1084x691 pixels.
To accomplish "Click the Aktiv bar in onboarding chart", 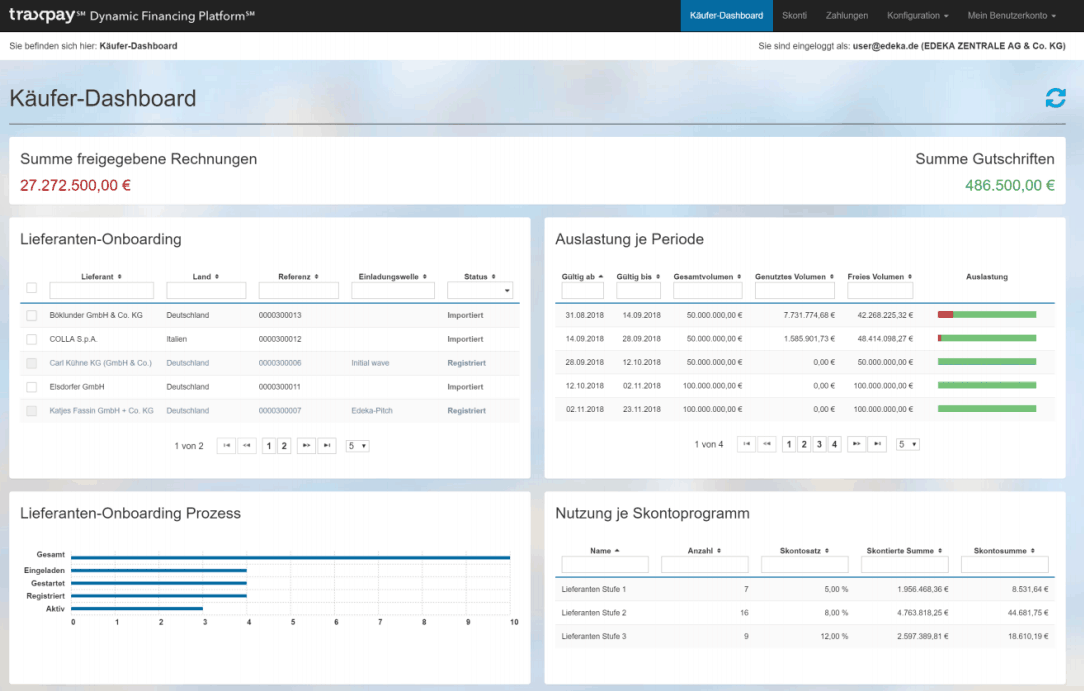I will pos(137,608).
